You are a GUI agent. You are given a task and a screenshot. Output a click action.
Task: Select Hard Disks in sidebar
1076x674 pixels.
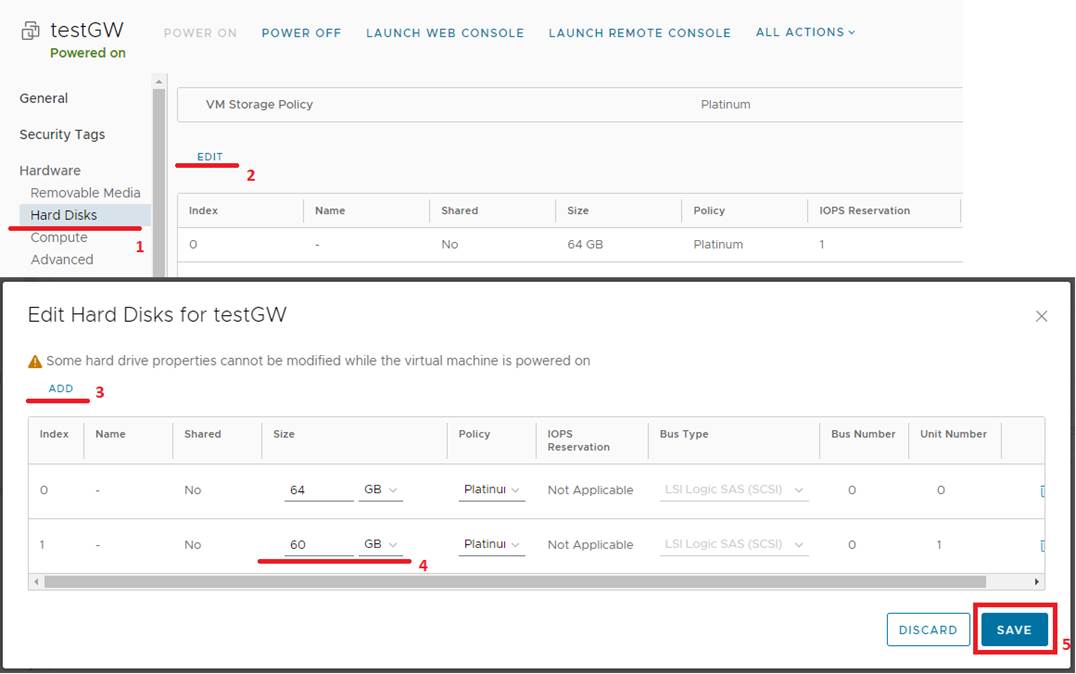pyautogui.click(x=84, y=215)
